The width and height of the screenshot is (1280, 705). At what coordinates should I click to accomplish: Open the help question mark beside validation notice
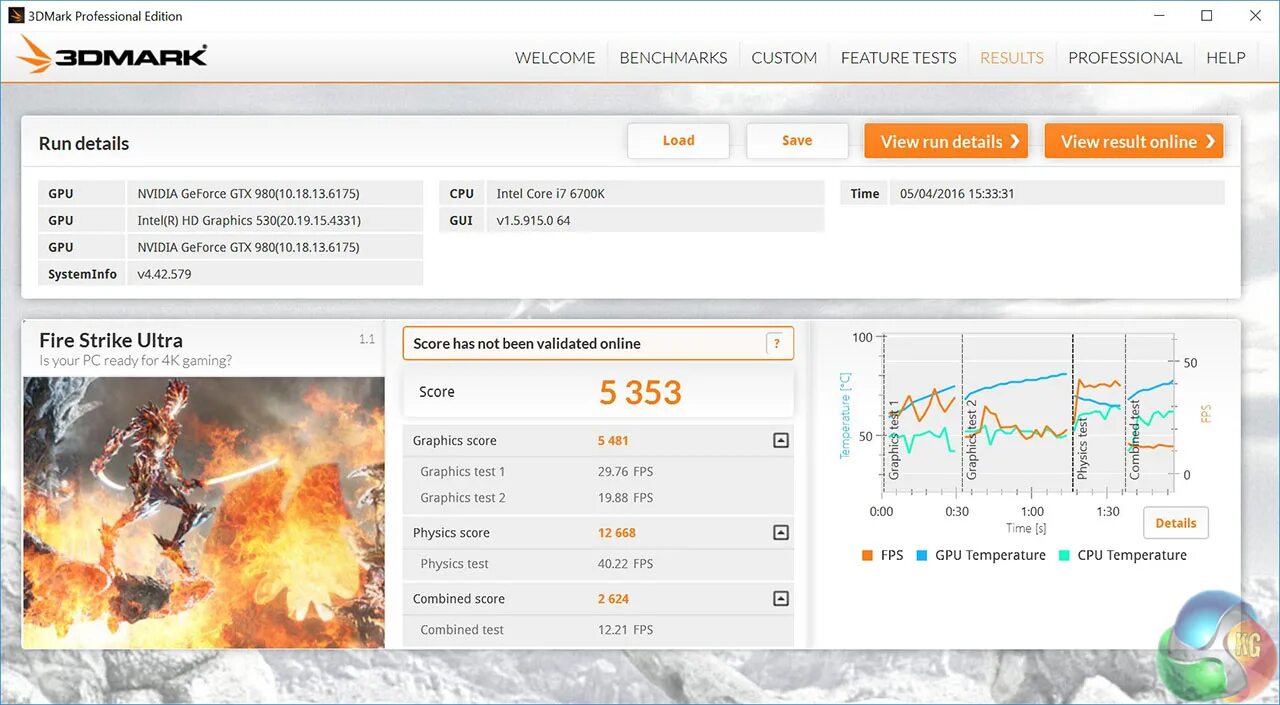pyautogui.click(x=776, y=343)
